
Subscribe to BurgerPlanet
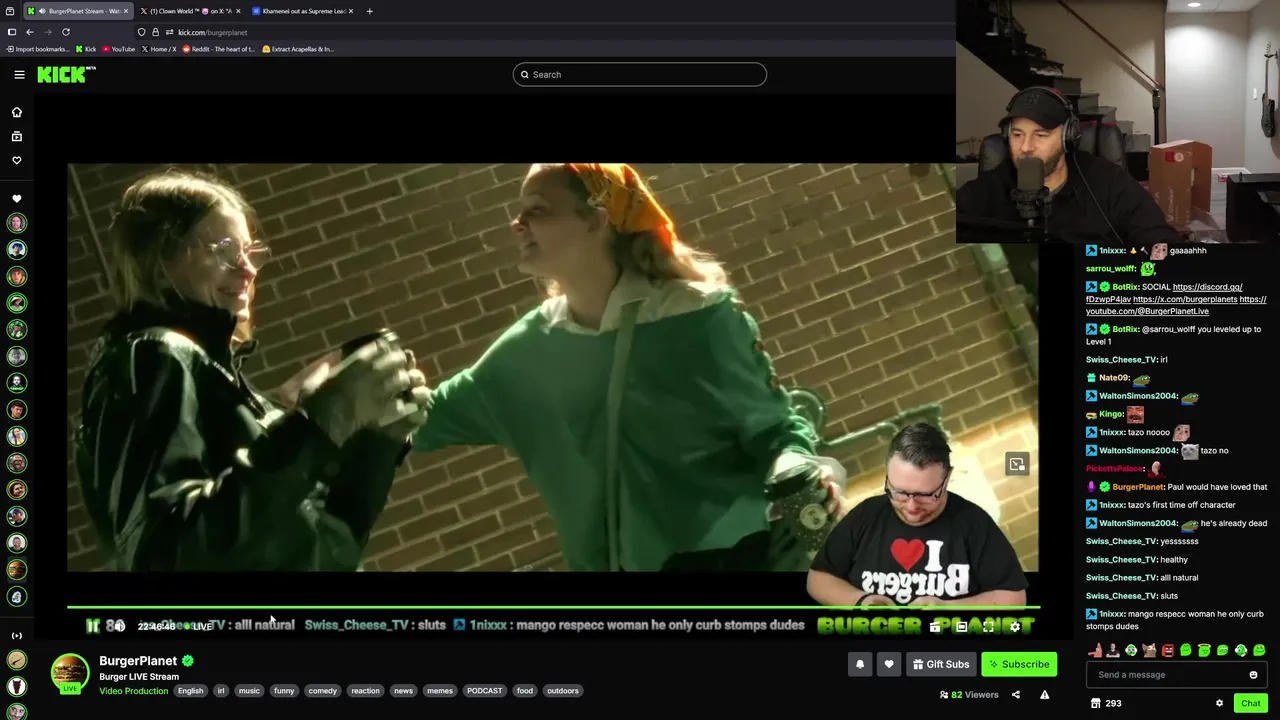(1019, 664)
